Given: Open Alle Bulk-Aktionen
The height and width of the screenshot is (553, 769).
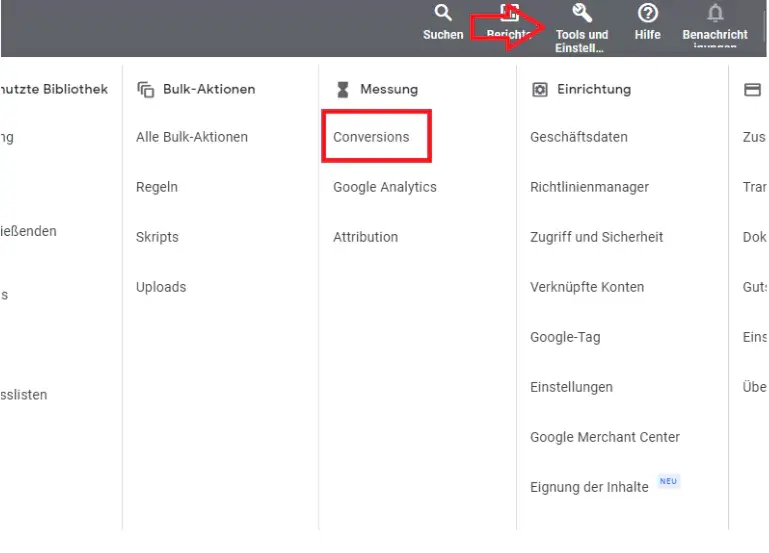Looking at the screenshot, I should 192,137.
